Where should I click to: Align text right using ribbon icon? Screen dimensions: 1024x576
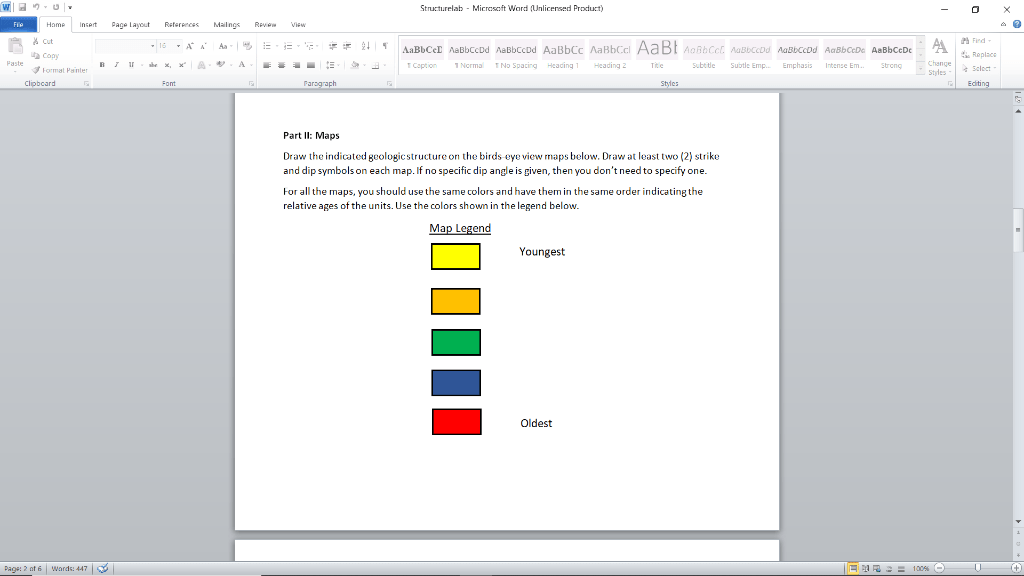(296, 65)
